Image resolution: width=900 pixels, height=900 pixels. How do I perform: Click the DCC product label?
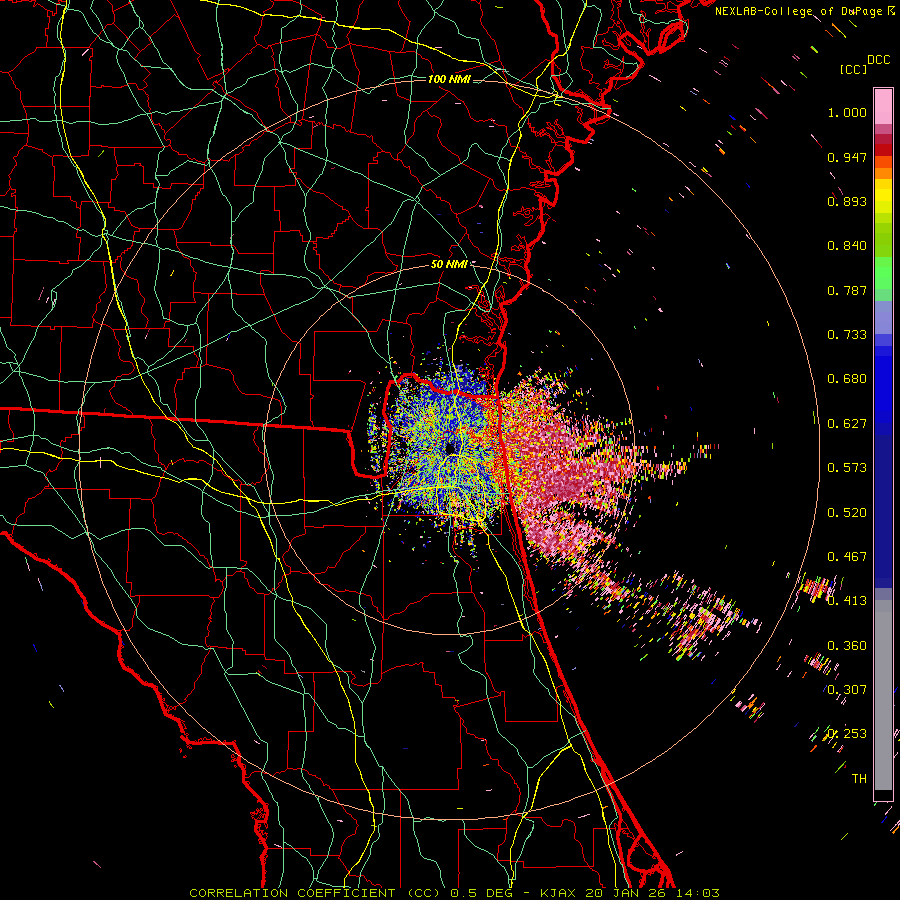click(878, 60)
